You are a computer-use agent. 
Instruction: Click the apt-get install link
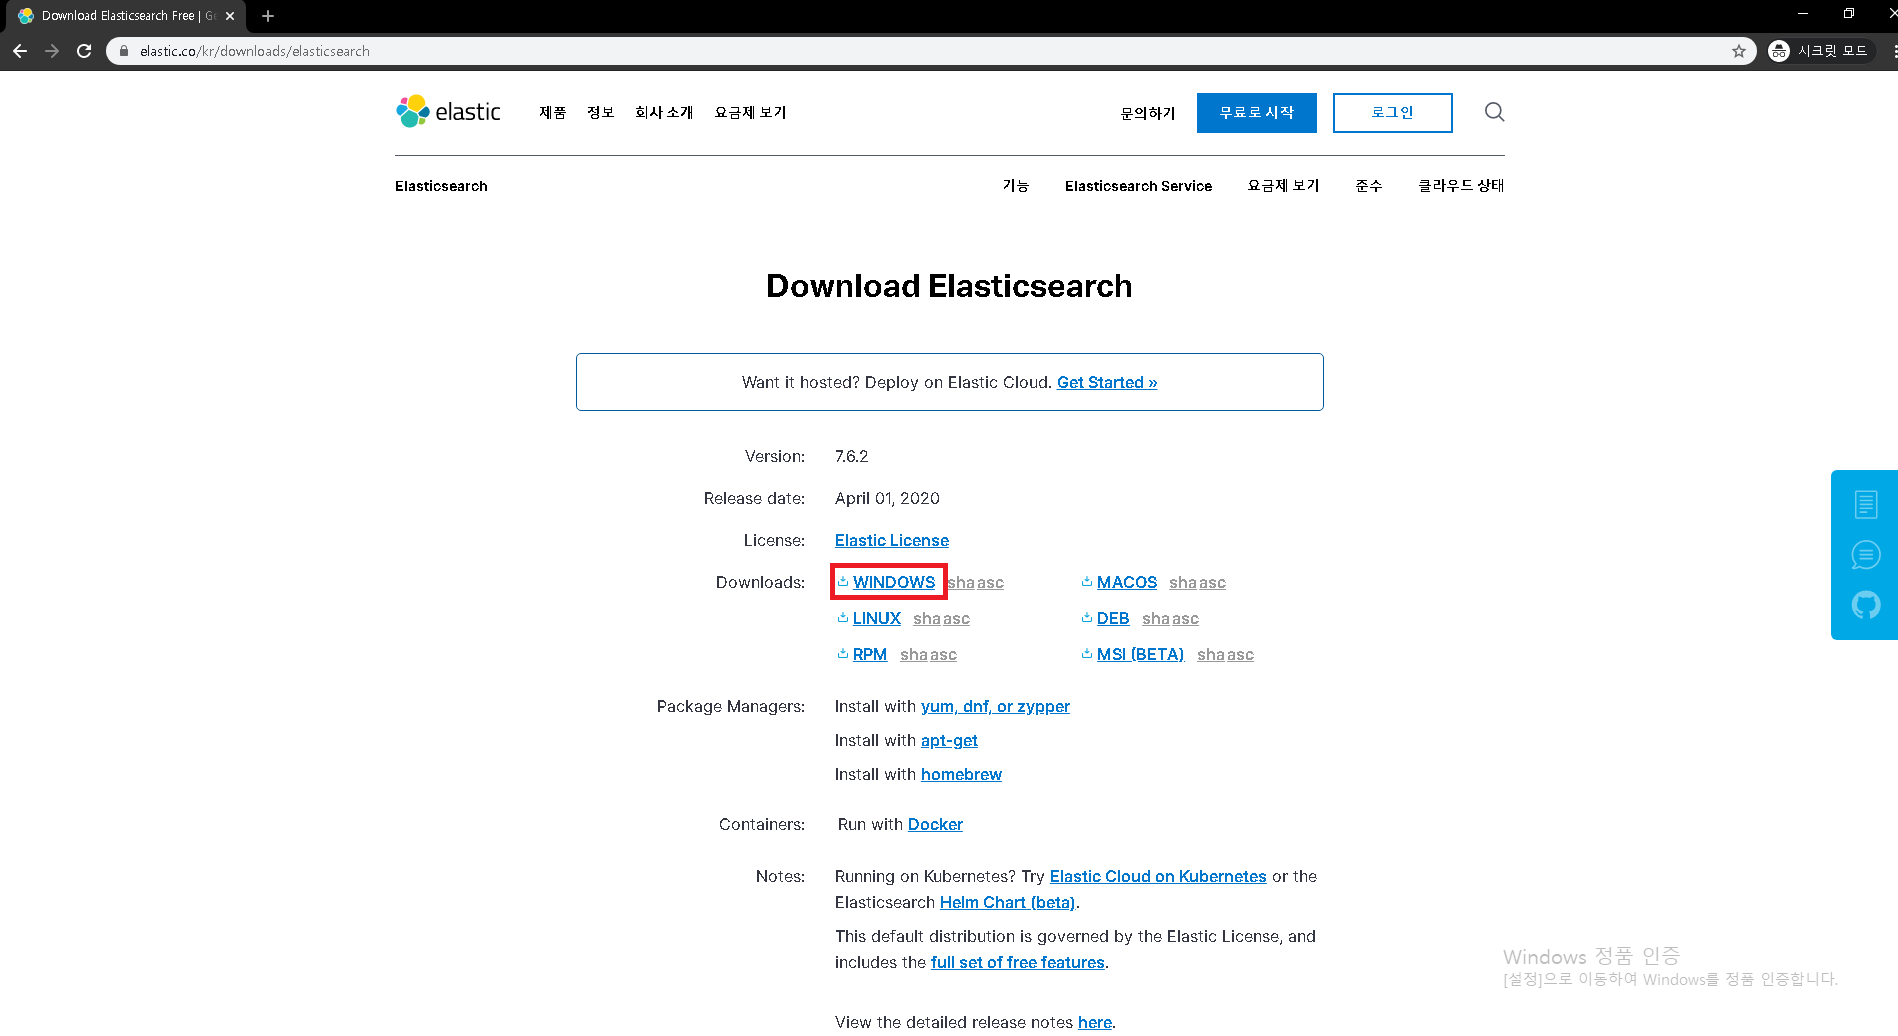[x=949, y=740]
